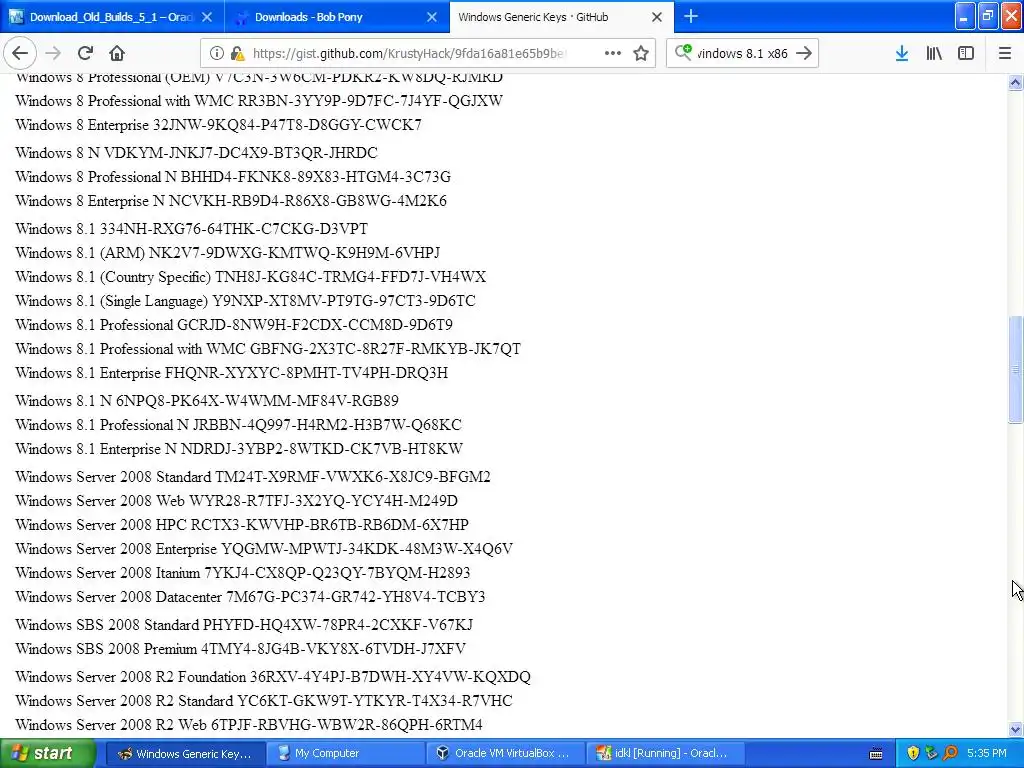Go forward with the arrow button
This screenshot has height=768, width=1024.
point(54,54)
